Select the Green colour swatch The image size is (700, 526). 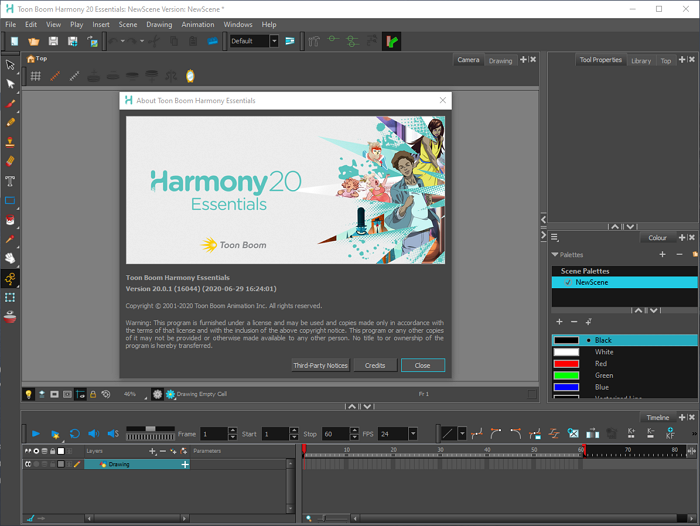click(x=567, y=376)
